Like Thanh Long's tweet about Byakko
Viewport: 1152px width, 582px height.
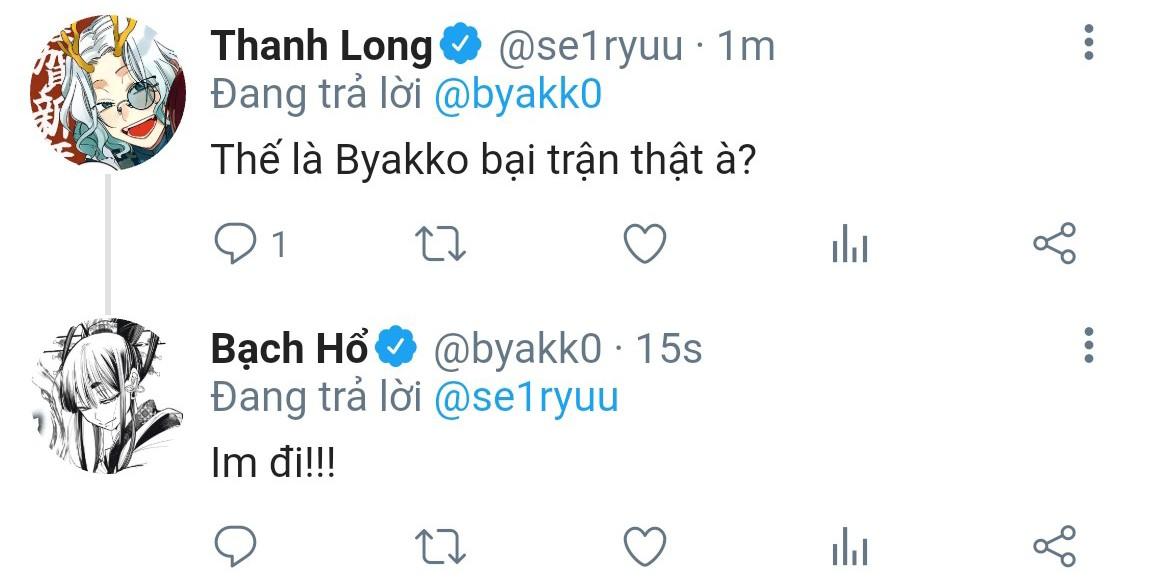(x=644, y=244)
